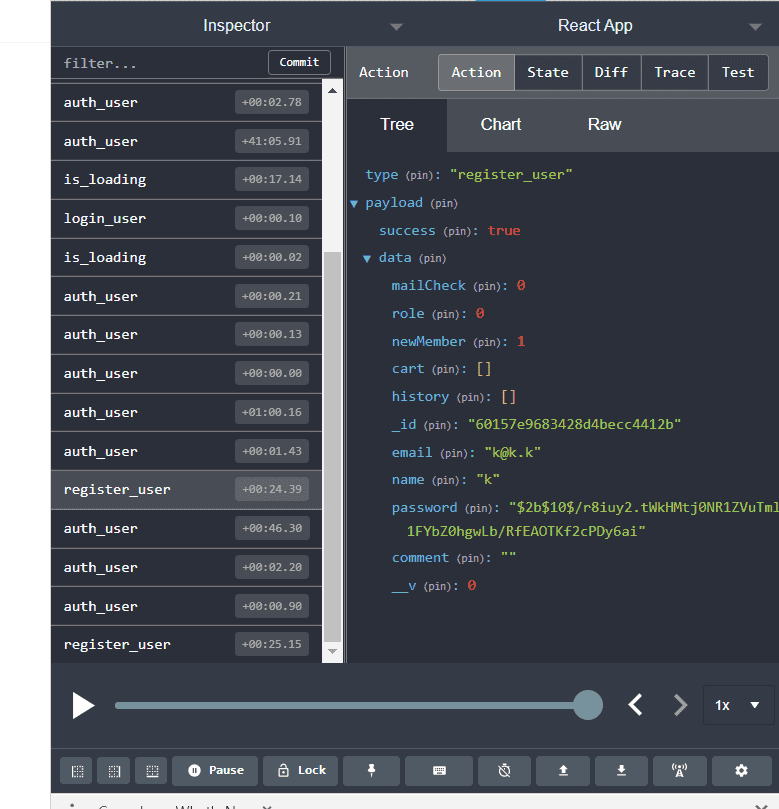Collapse the payload tree node

(354, 204)
